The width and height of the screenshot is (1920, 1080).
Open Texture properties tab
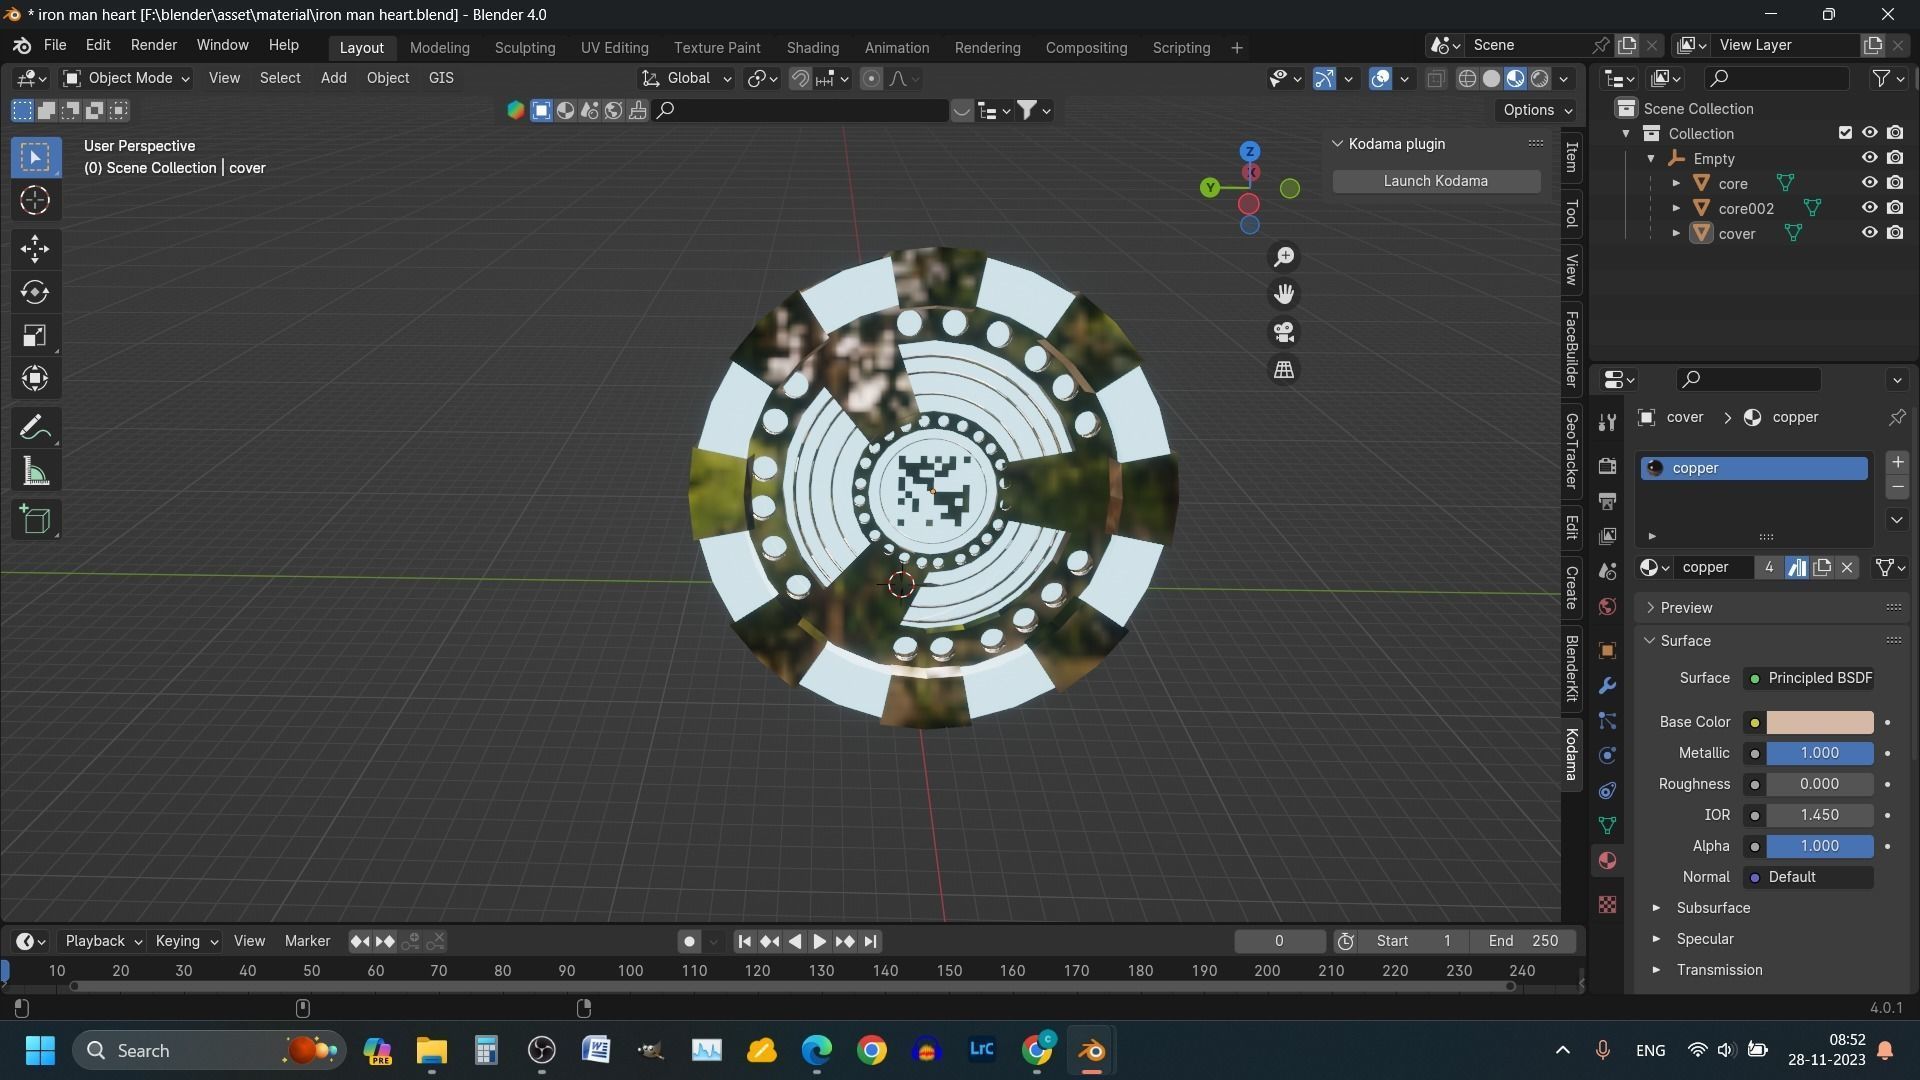[x=1607, y=905]
